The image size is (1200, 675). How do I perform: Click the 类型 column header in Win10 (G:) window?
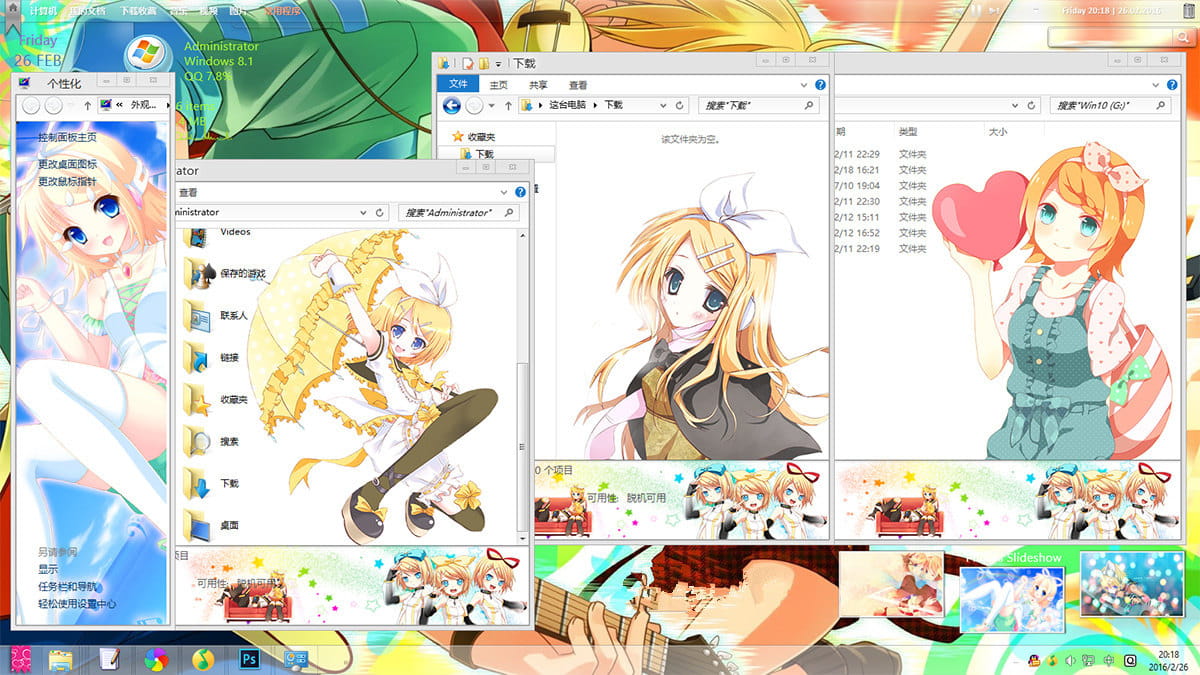[907, 131]
